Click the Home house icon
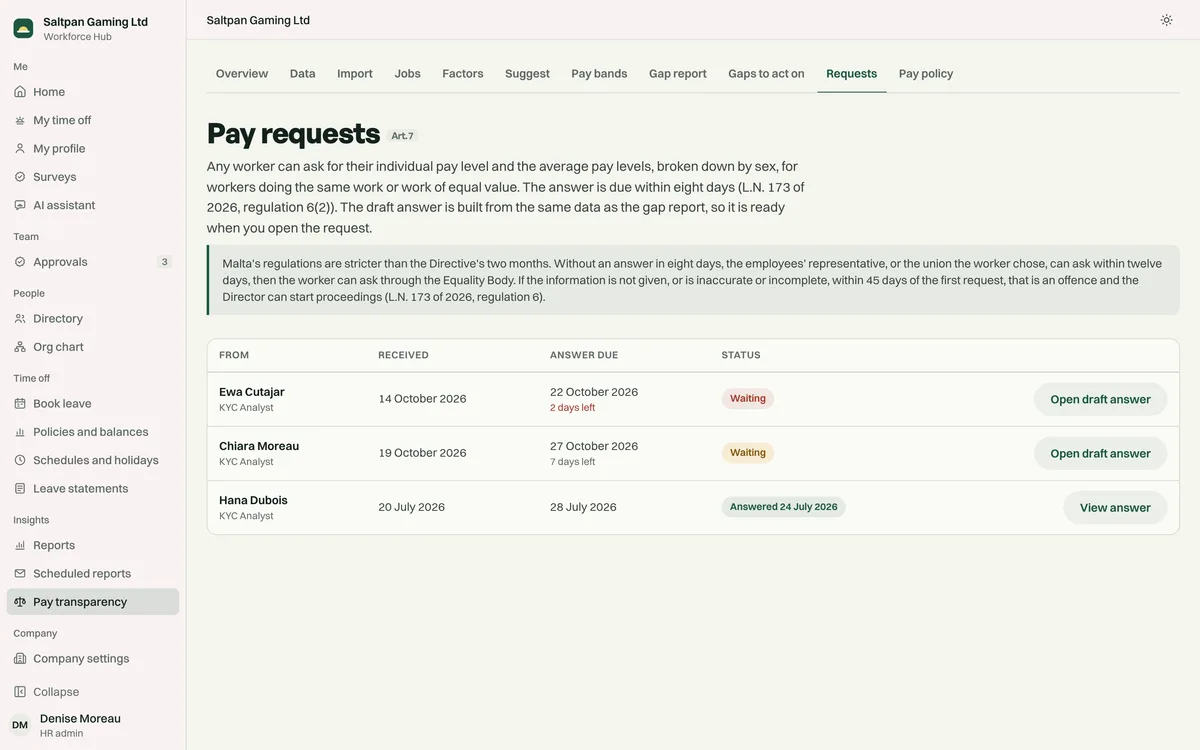Image resolution: width=1200 pixels, height=750 pixels. click(x=20, y=92)
